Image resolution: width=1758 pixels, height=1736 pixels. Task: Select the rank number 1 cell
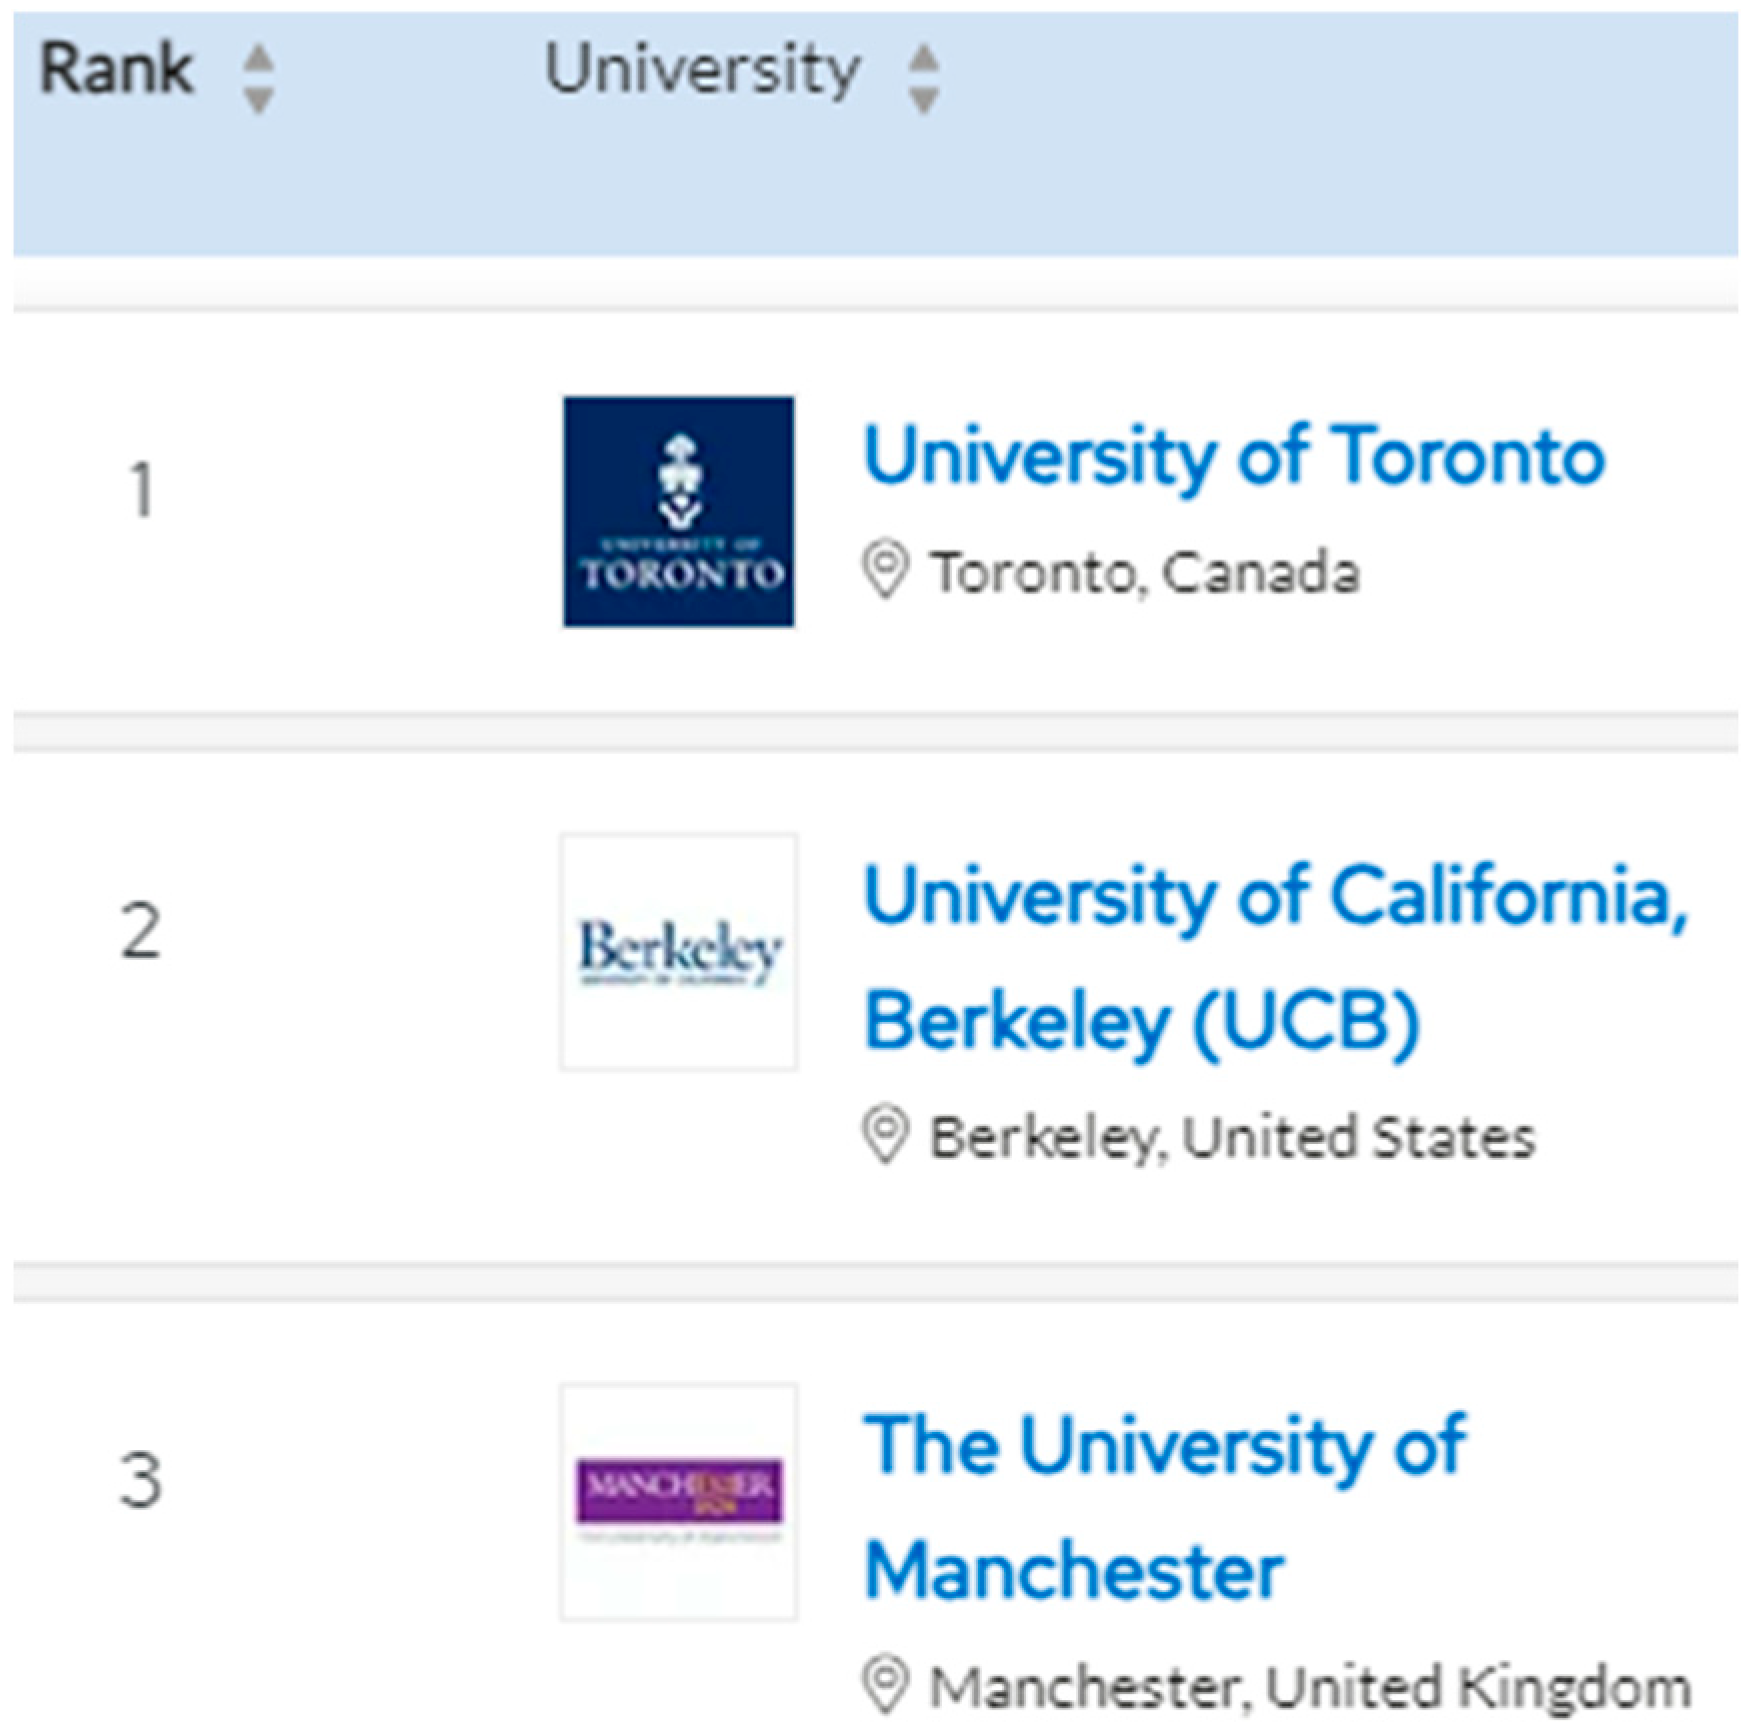[142, 490]
